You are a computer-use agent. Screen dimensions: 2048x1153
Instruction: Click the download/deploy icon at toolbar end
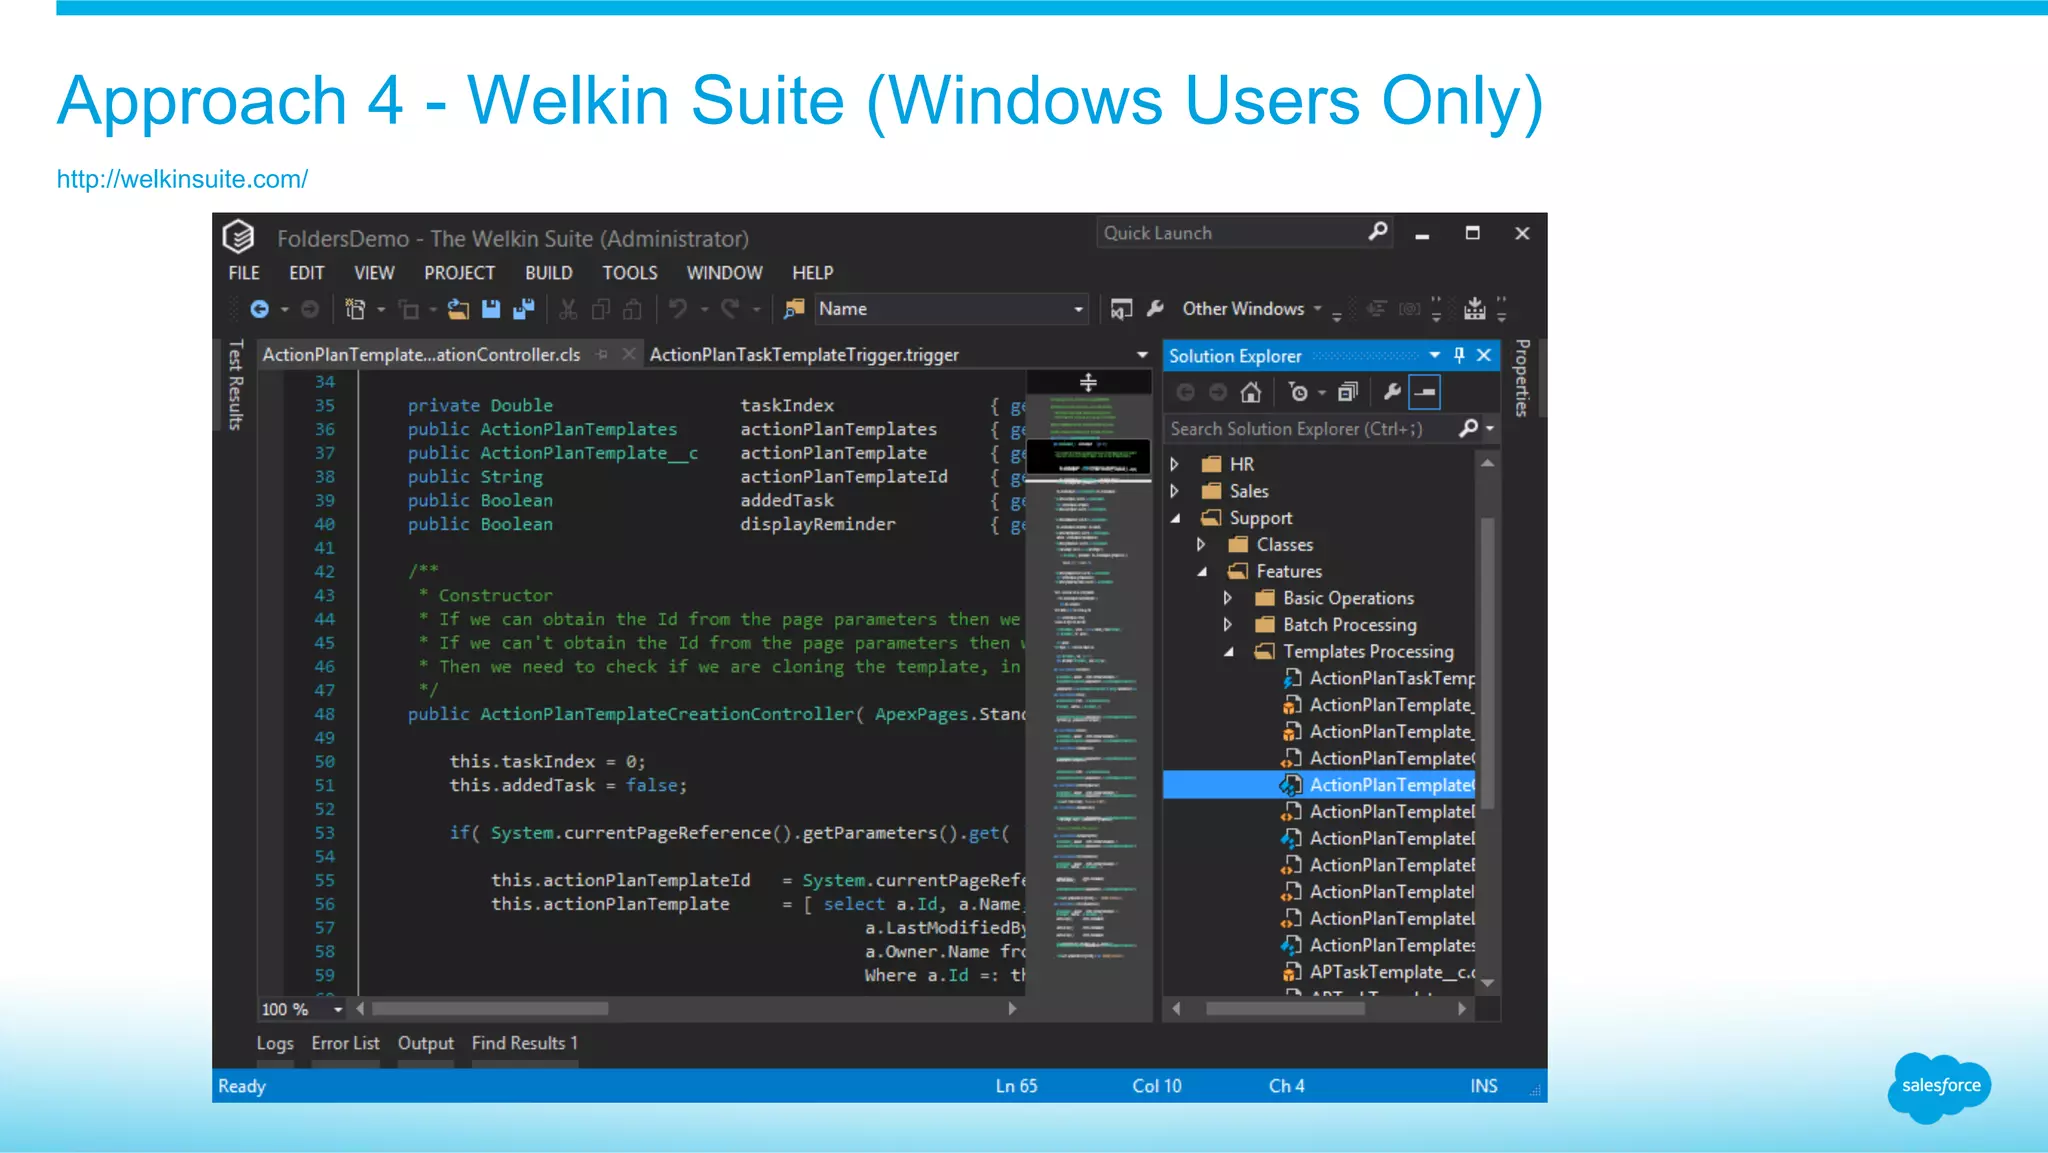(x=1474, y=309)
